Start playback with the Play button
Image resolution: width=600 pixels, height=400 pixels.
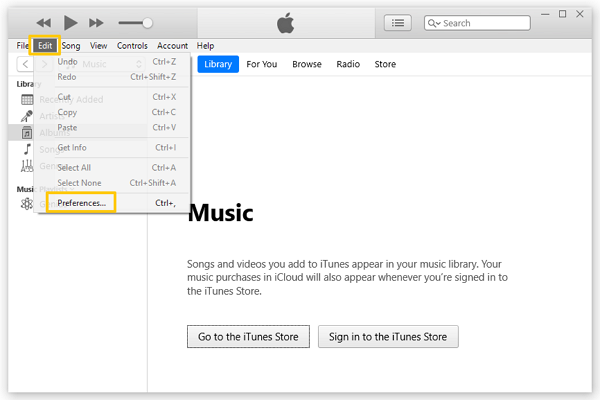click(x=70, y=23)
